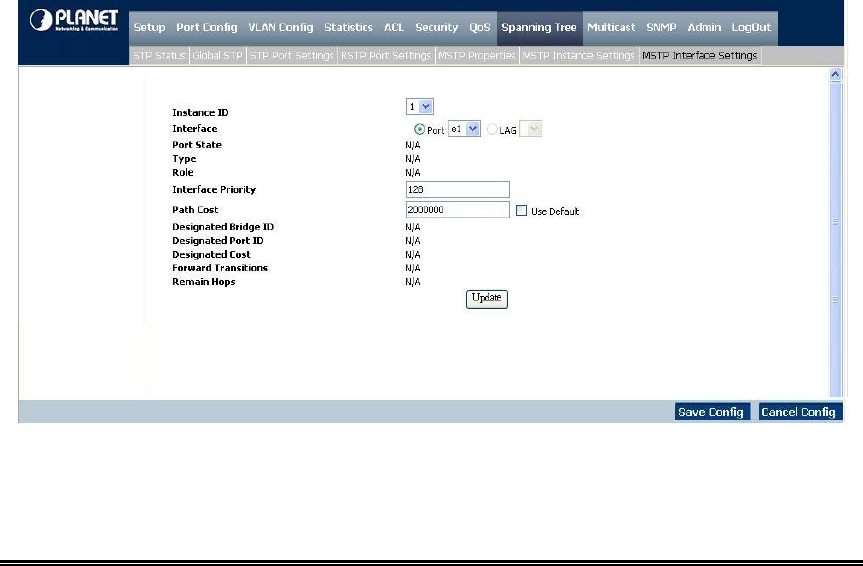Open the VLAN Config menu
Viewport: 863px width, 566px height.
(x=280, y=27)
